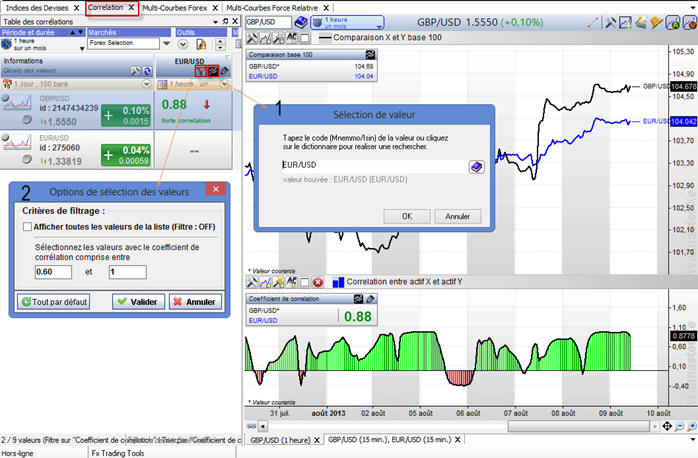Click the add indicator chart icon in top-right toolbar
Viewport: 698px width, 458px height.
coord(625,22)
